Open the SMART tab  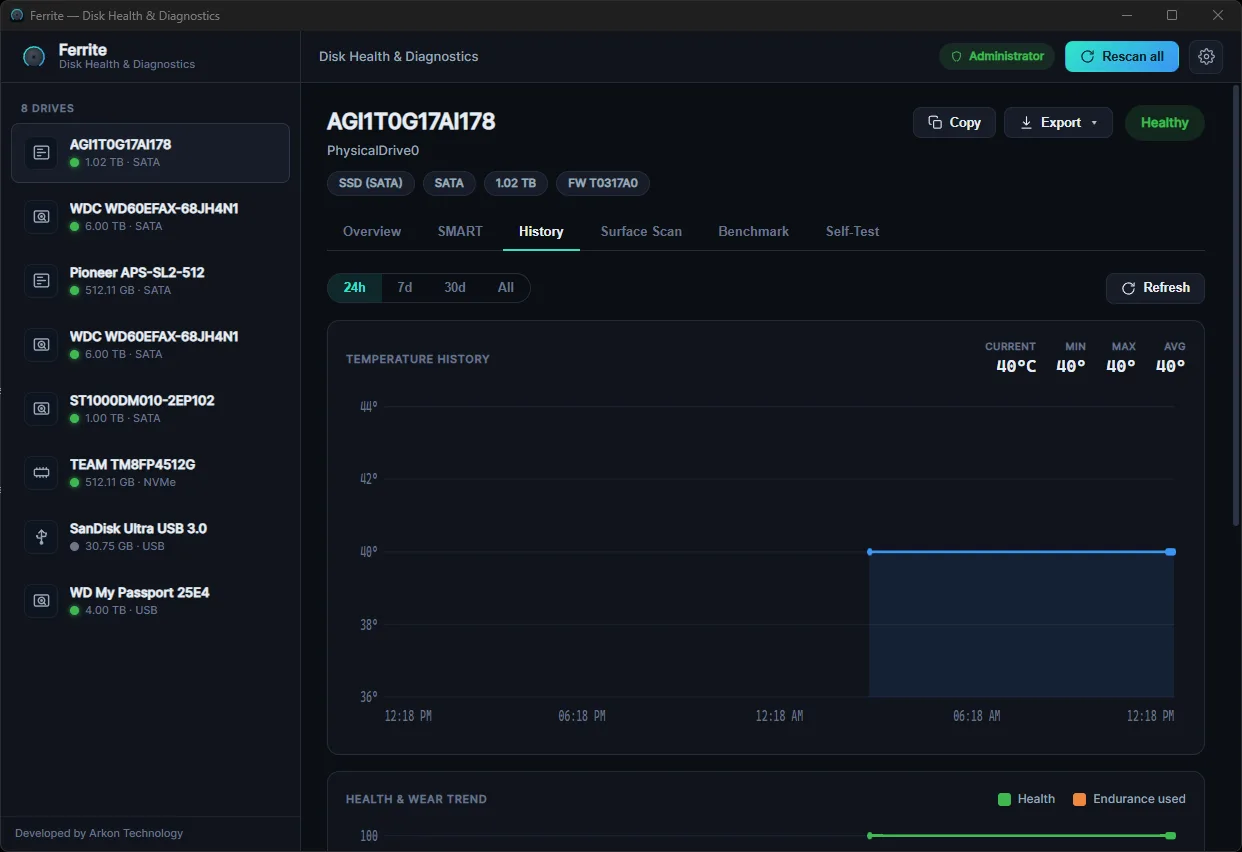[460, 231]
